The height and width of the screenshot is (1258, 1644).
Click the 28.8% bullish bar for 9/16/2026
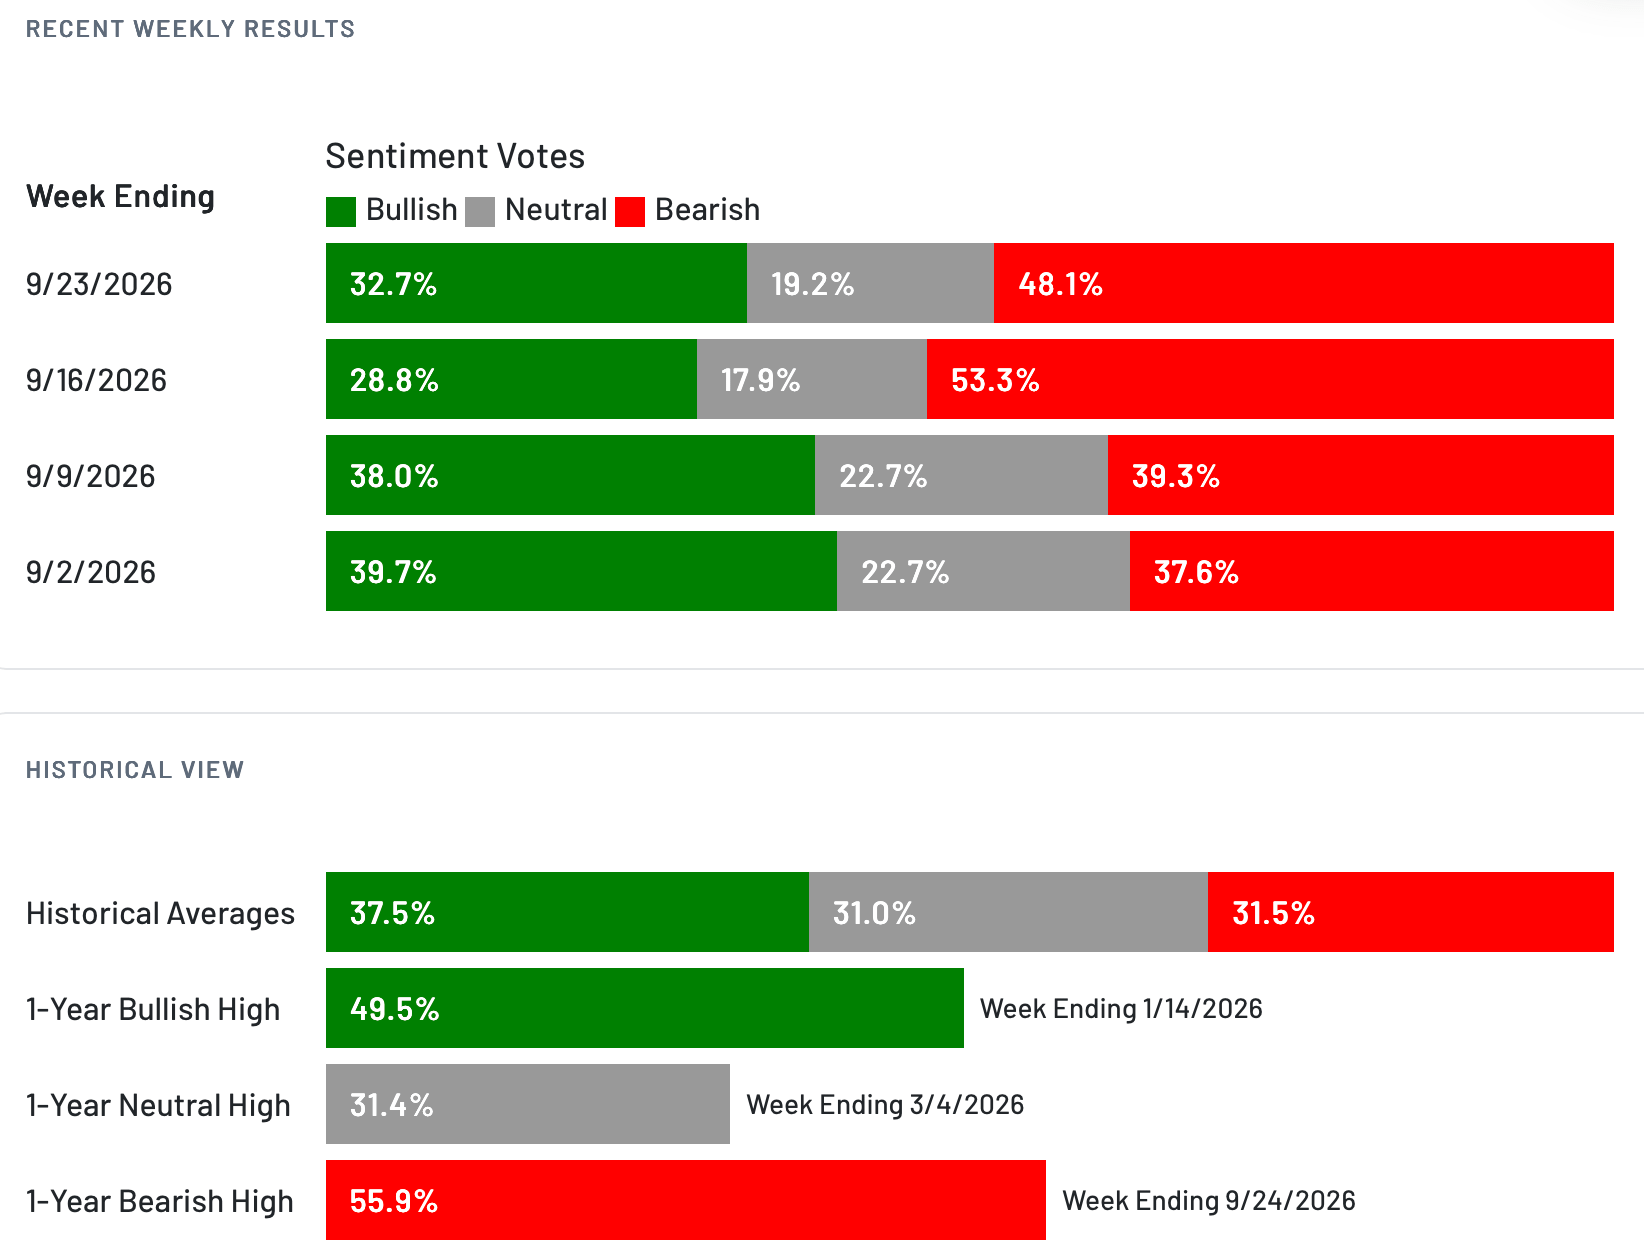click(511, 379)
